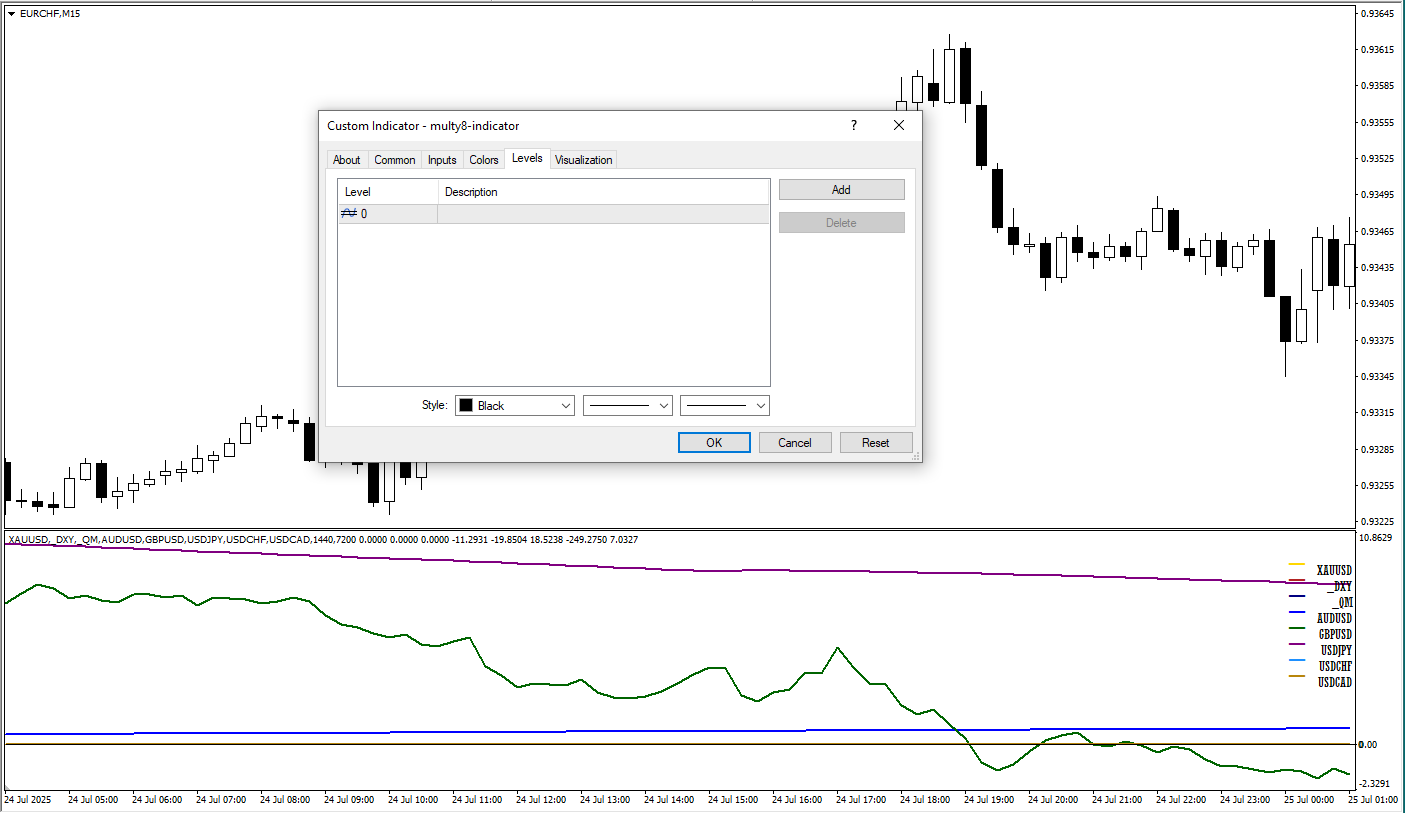Switch to the About tab
The image size is (1405, 813).
(x=346, y=160)
